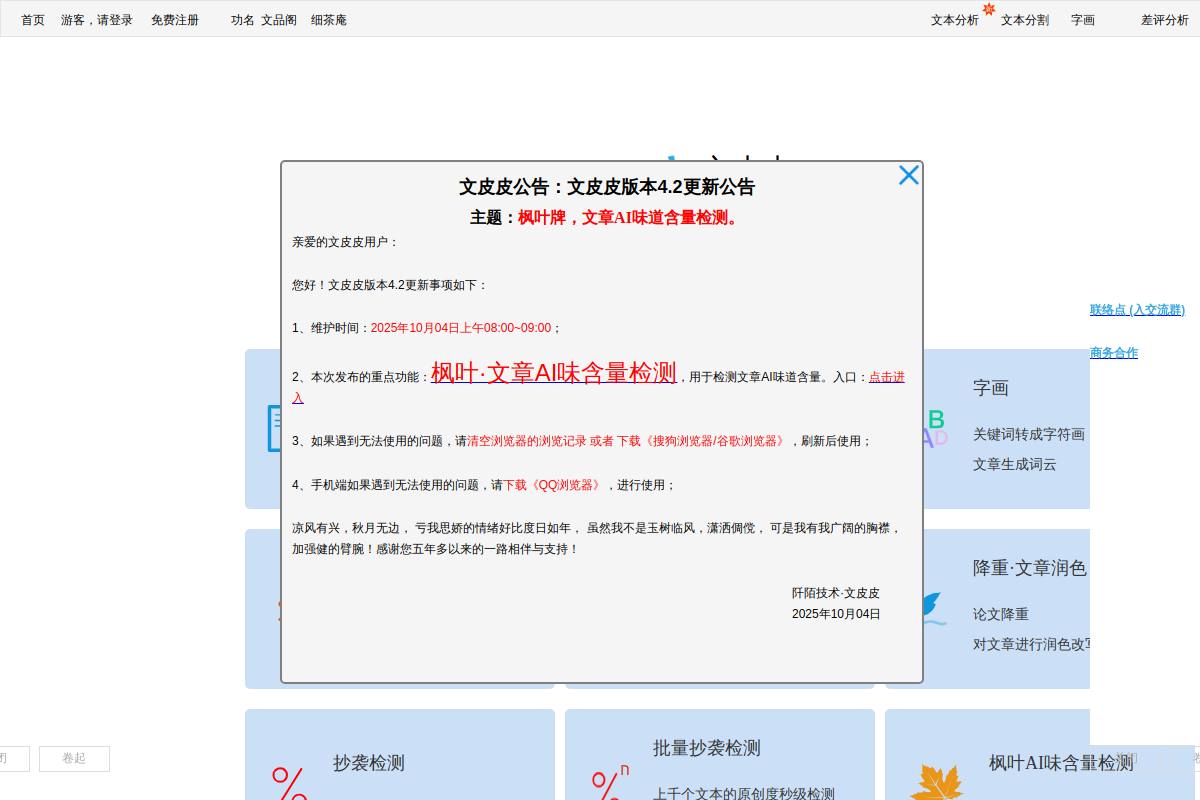Open the 字画 card title
This screenshot has width=1200, height=800.
point(991,388)
